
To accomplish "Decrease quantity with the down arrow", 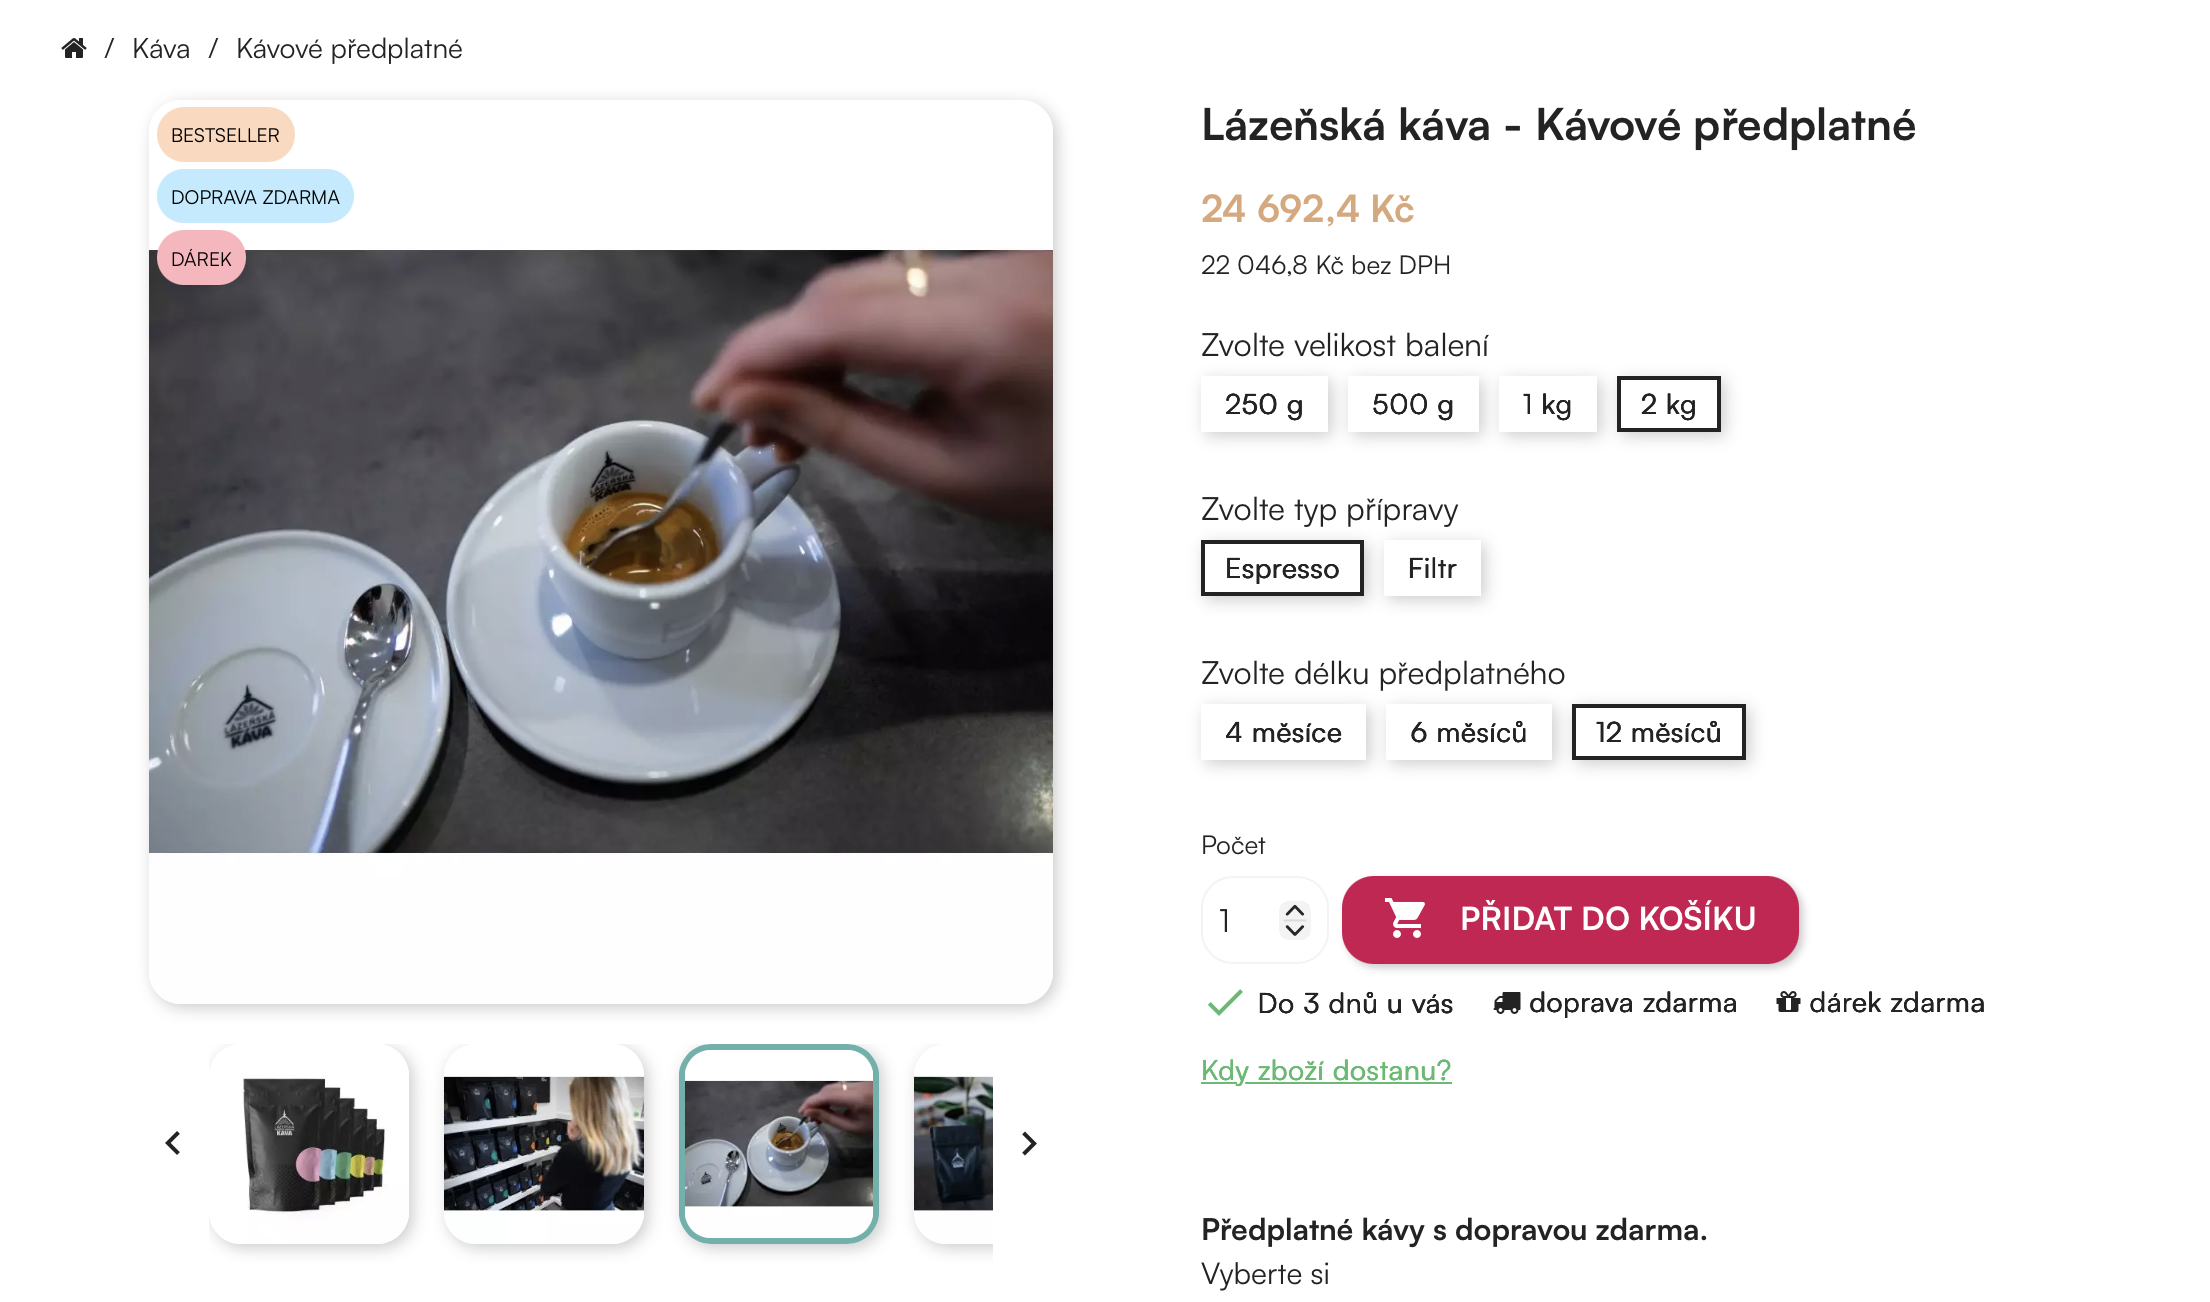I will [1295, 930].
